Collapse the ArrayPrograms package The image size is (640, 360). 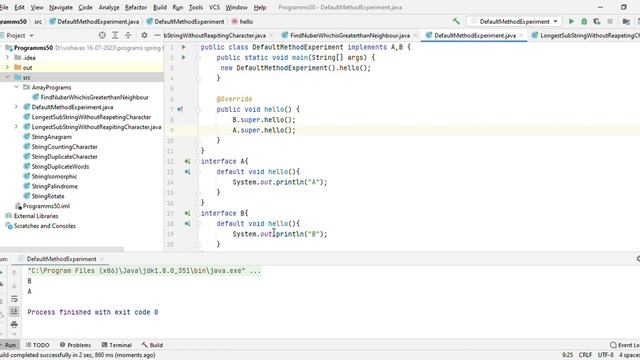16,87
